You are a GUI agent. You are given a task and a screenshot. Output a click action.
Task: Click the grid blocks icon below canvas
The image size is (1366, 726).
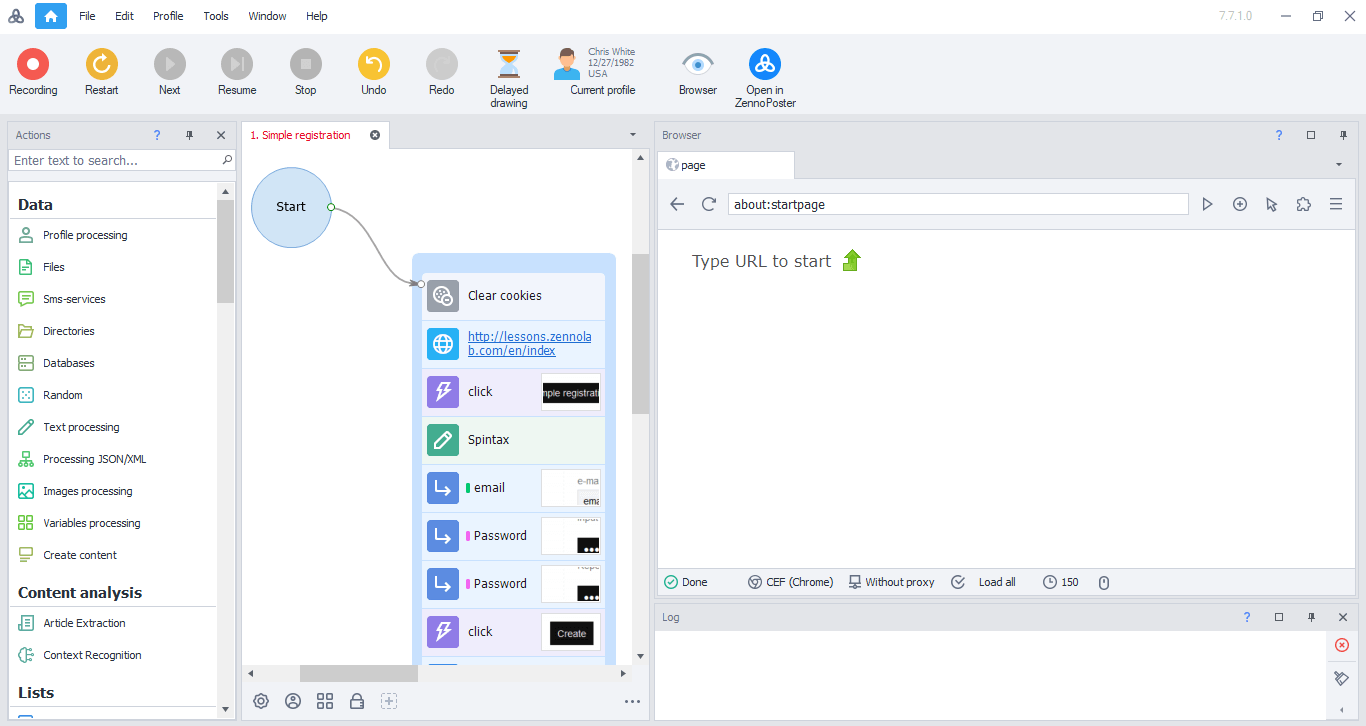coord(325,701)
